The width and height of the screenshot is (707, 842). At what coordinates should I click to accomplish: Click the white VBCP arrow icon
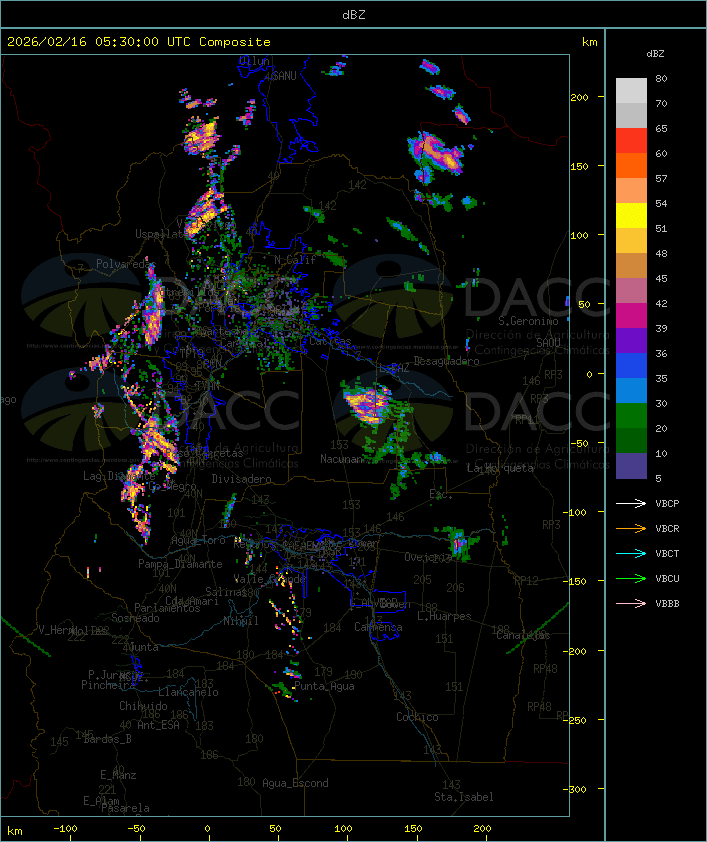(631, 503)
